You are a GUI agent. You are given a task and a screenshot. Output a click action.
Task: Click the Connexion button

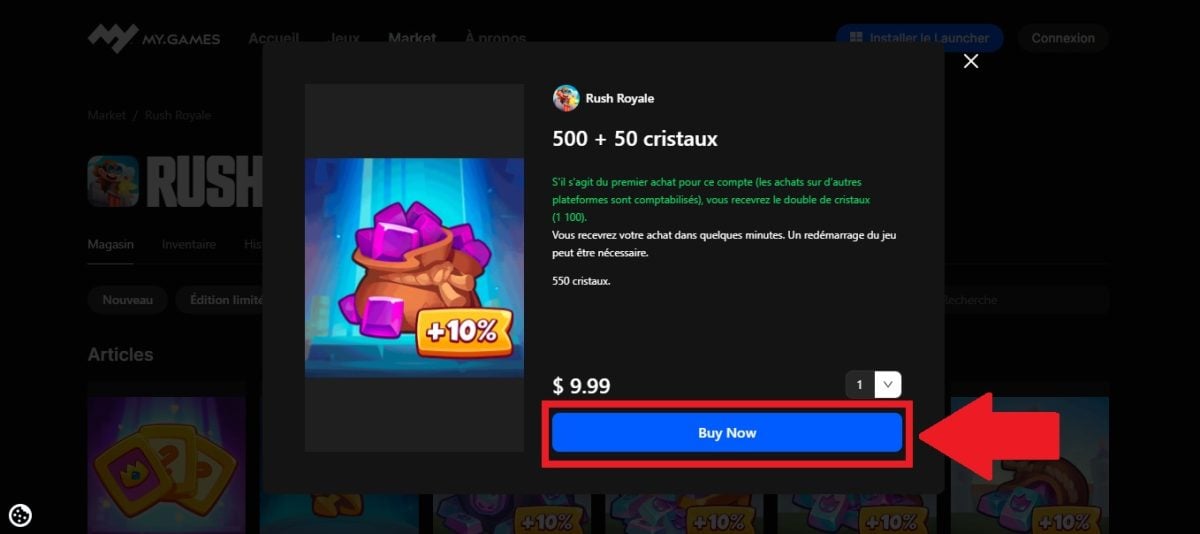tap(1063, 39)
